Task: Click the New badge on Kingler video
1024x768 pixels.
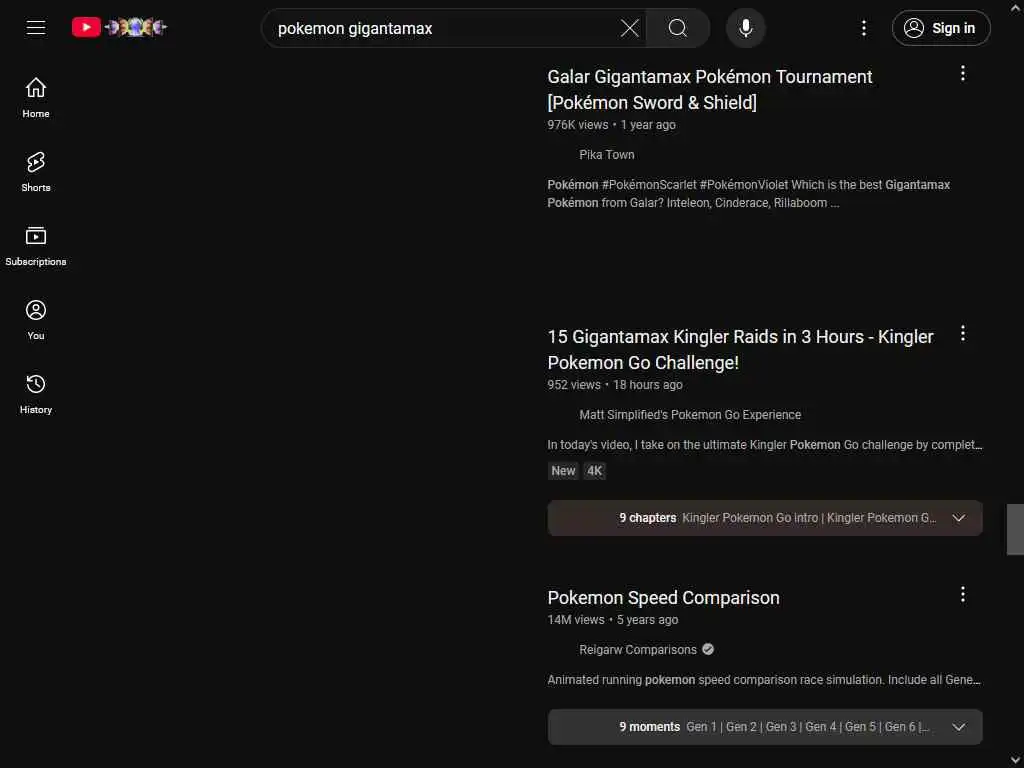Action: click(563, 471)
